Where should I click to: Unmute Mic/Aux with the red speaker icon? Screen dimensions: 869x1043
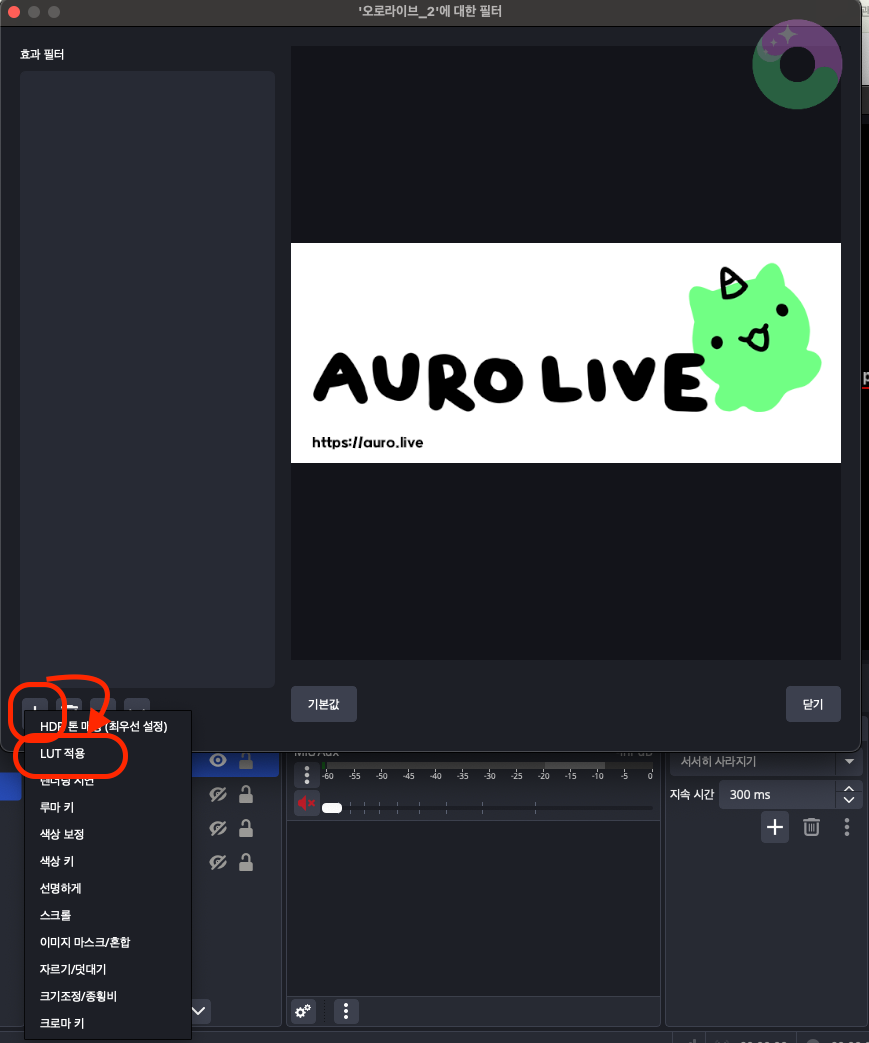[x=306, y=804]
